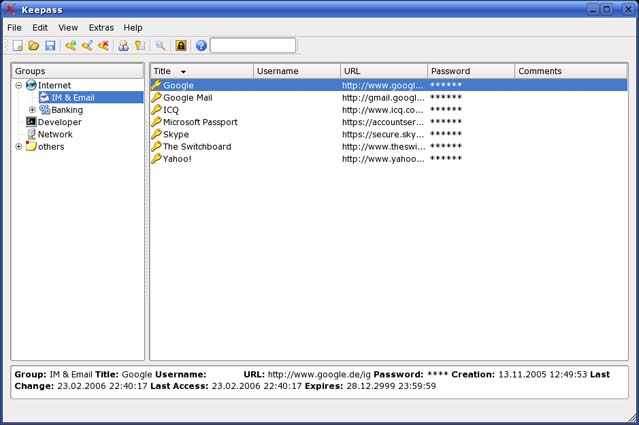Lock the workspace with the padlock icon

click(181, 46)
